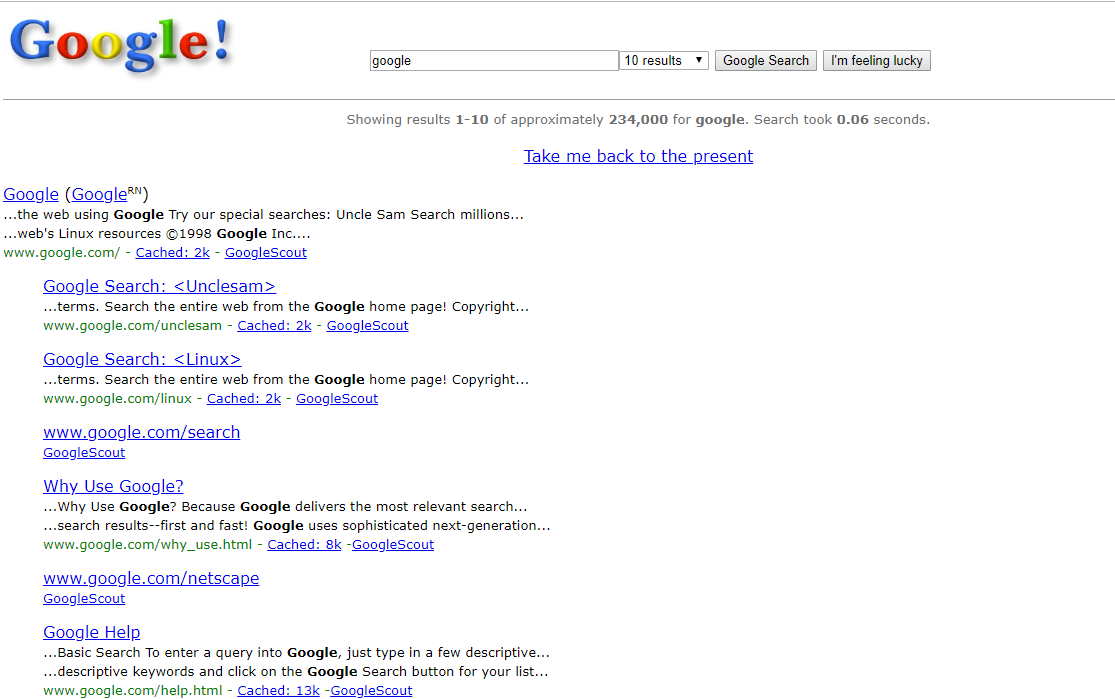Click the green URL text 'www.google.com/linux'
Viewport: 1115px width, 699px height.
coord(117,399)
